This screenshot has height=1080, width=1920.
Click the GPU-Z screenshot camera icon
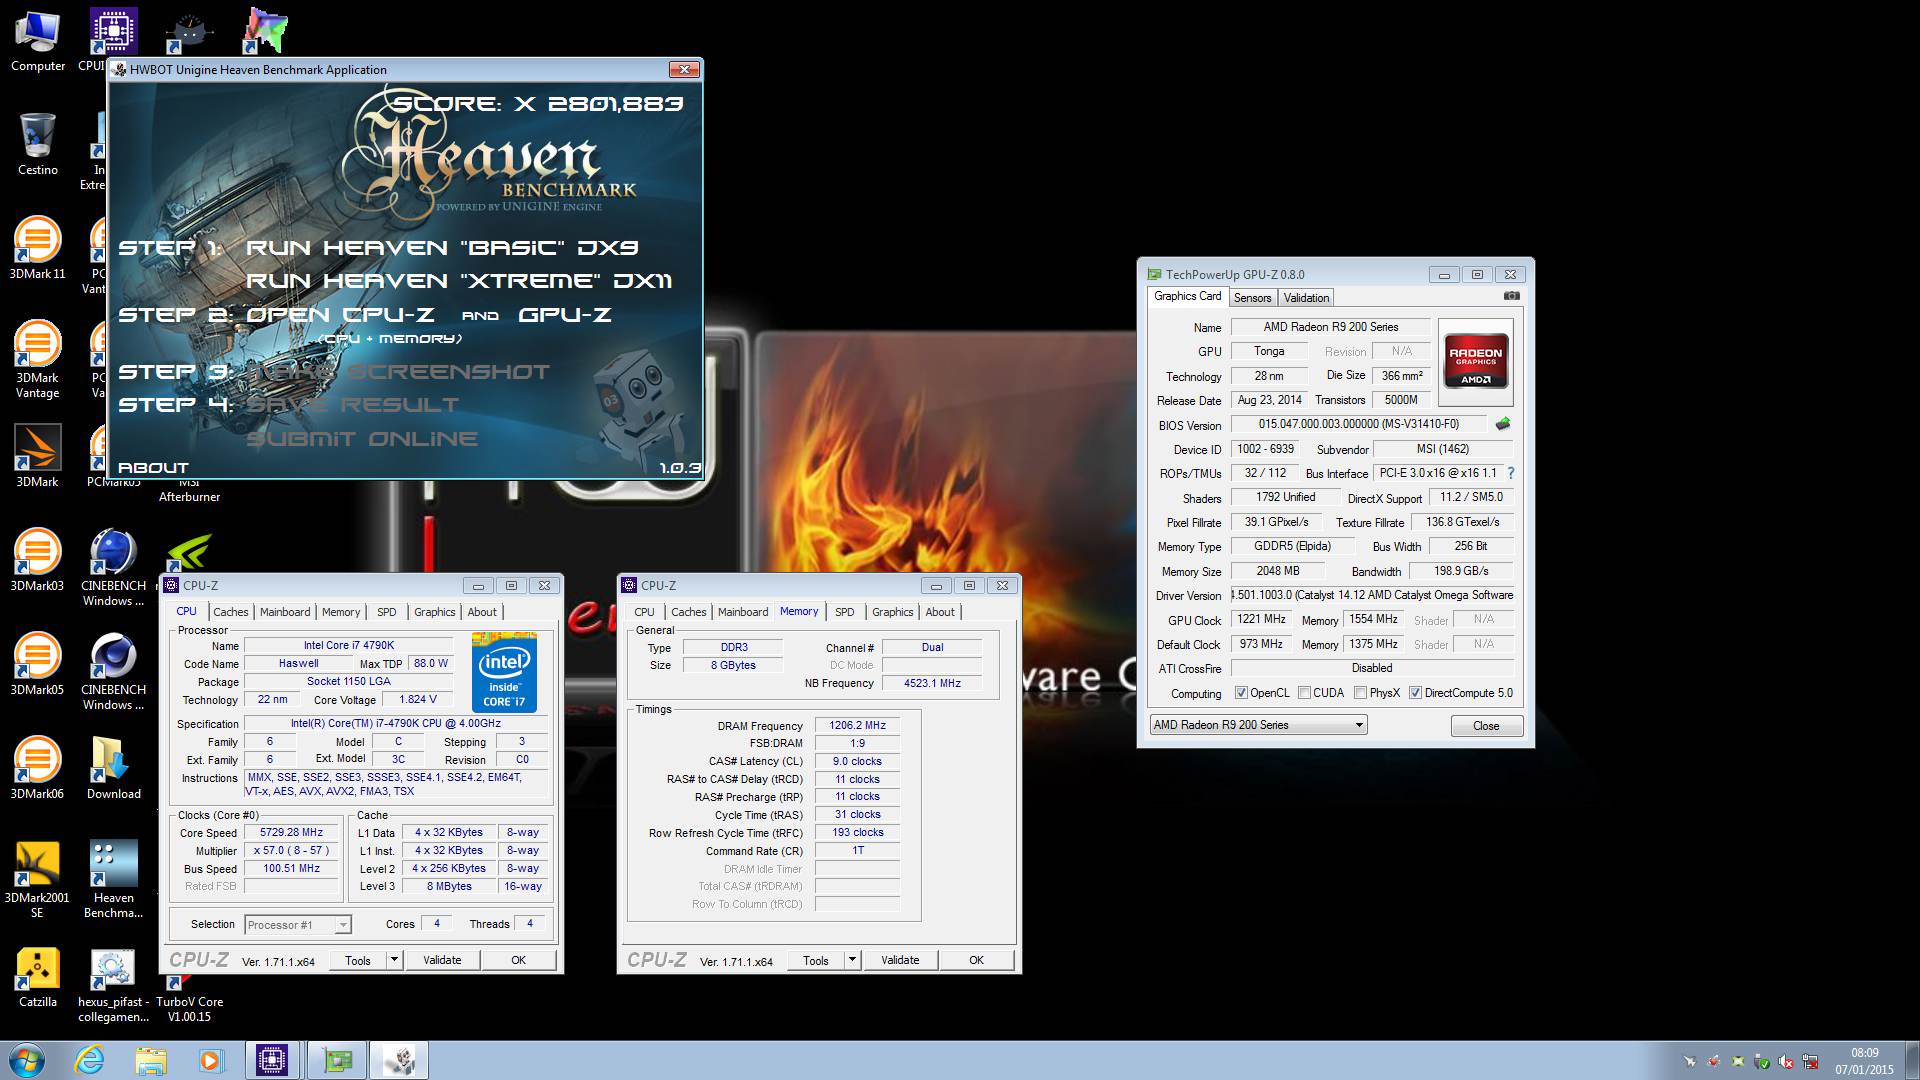pyautogui.click(x=1511, y=296)
